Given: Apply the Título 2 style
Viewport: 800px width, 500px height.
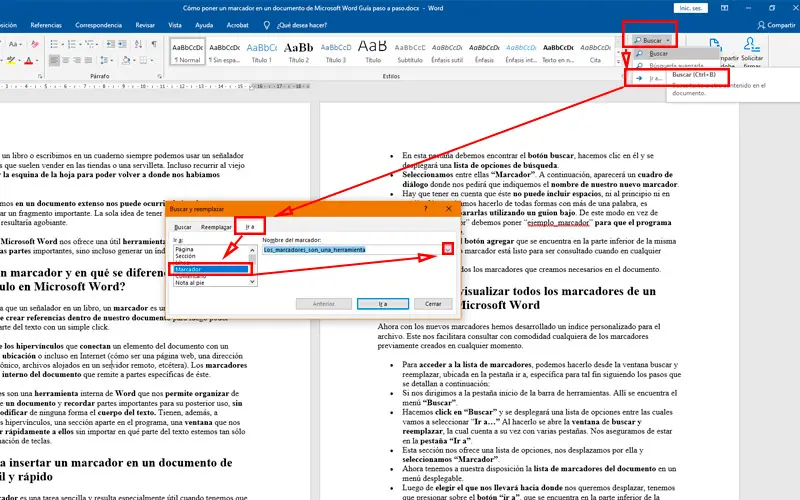Looking at the screenshot, I should click(298, 52).
